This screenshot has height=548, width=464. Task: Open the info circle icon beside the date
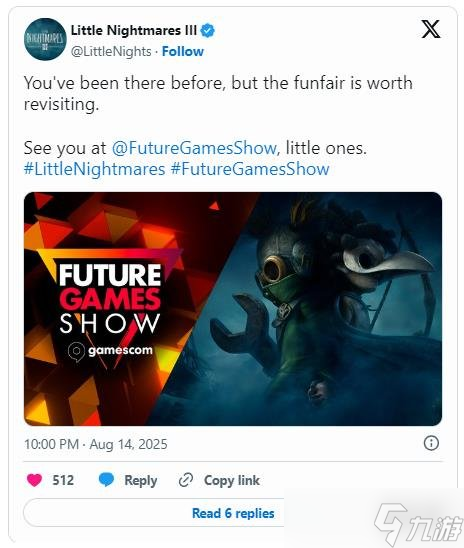pos(431,443)
